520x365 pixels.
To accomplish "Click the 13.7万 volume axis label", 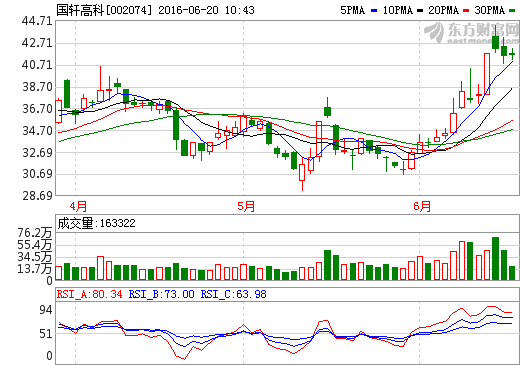I will (35, 269).
